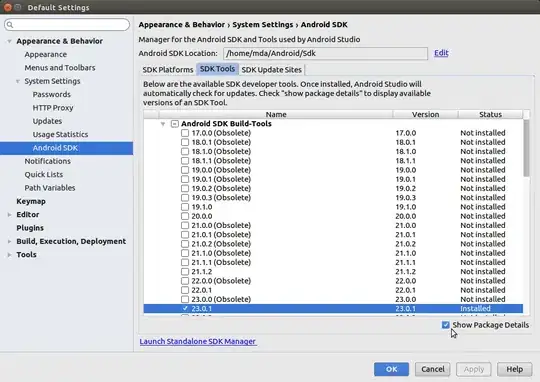Expand the Tools settings section
This screenshot has width=540, height=382.
point(9,255)
